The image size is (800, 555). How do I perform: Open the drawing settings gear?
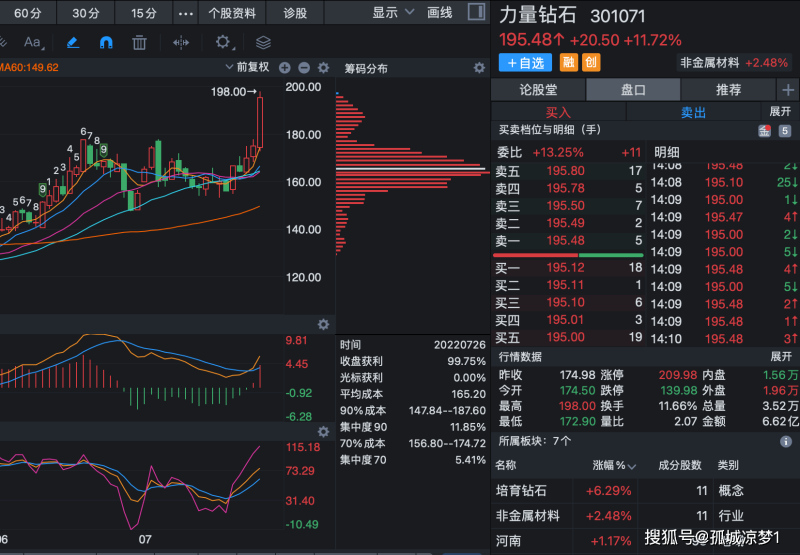tap(222, 42)
